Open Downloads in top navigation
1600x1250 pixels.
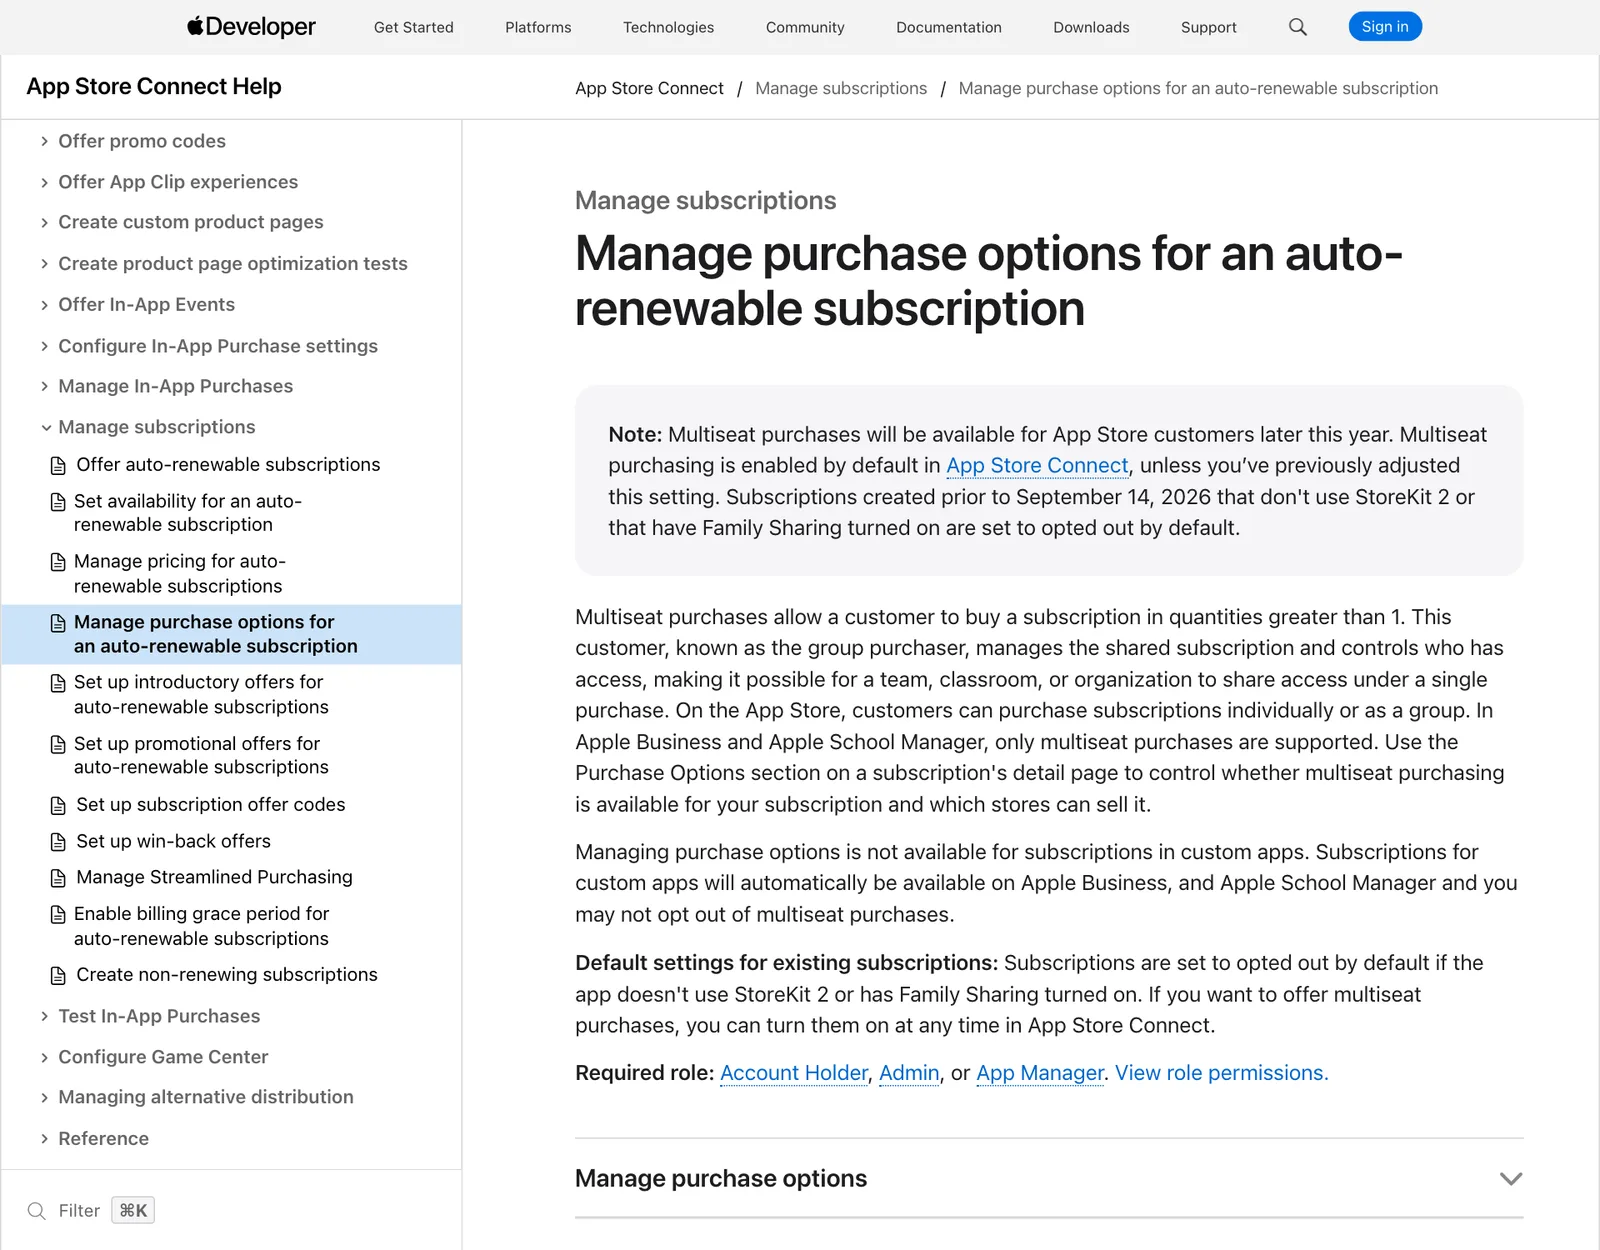point(1091,27)
